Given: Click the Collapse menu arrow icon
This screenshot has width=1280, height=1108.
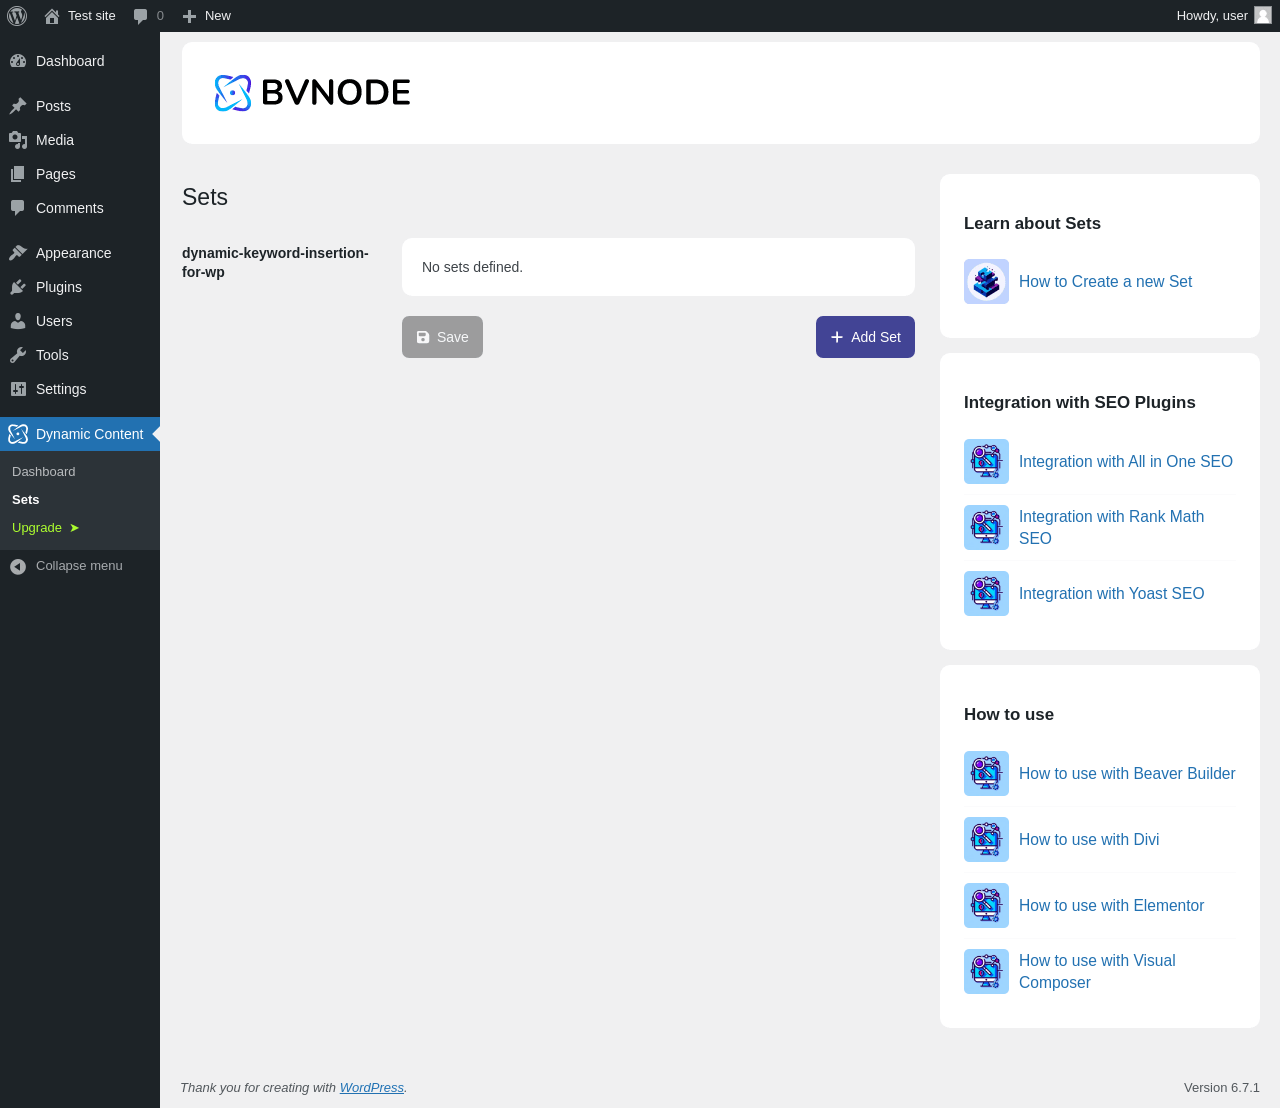Looking at the screenshot, I should (x=18, y=566).
